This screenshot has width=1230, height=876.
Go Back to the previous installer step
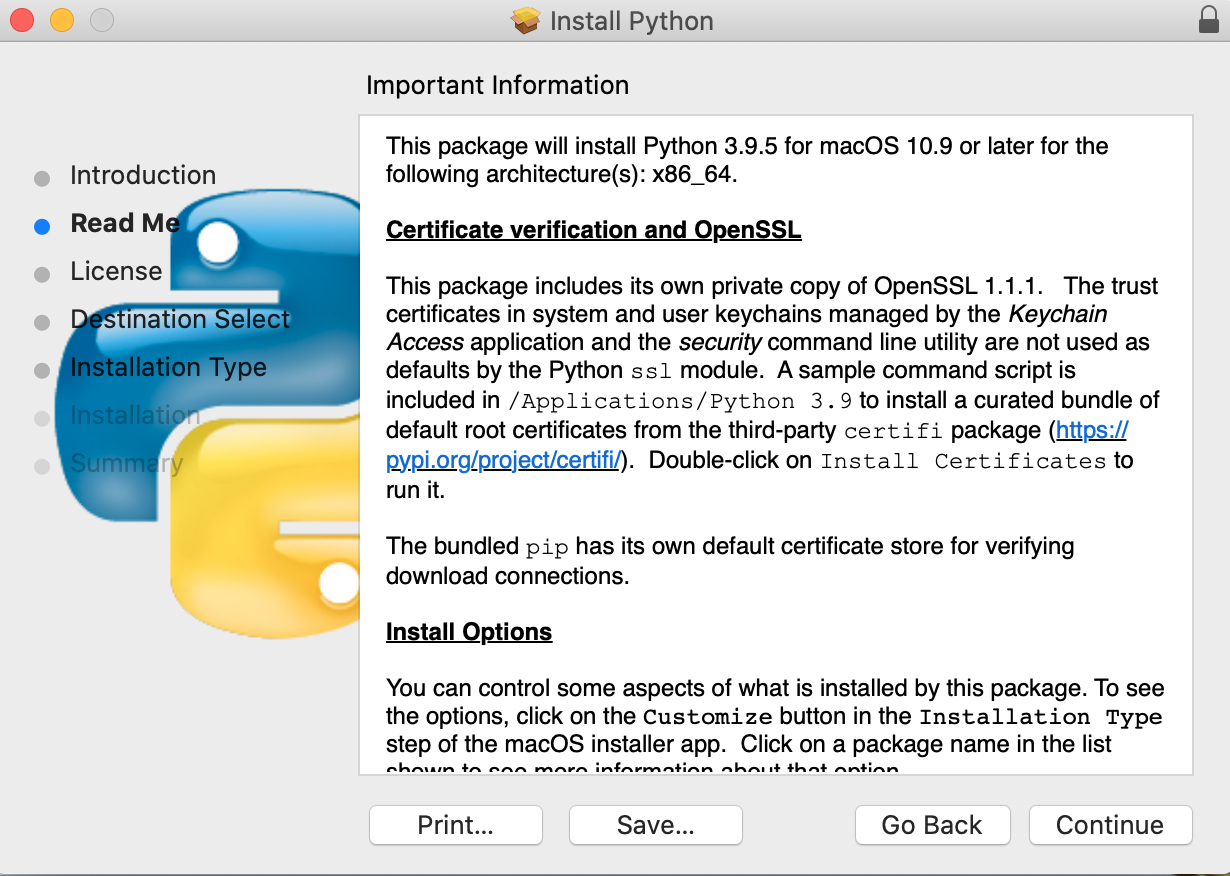point(932,825)
